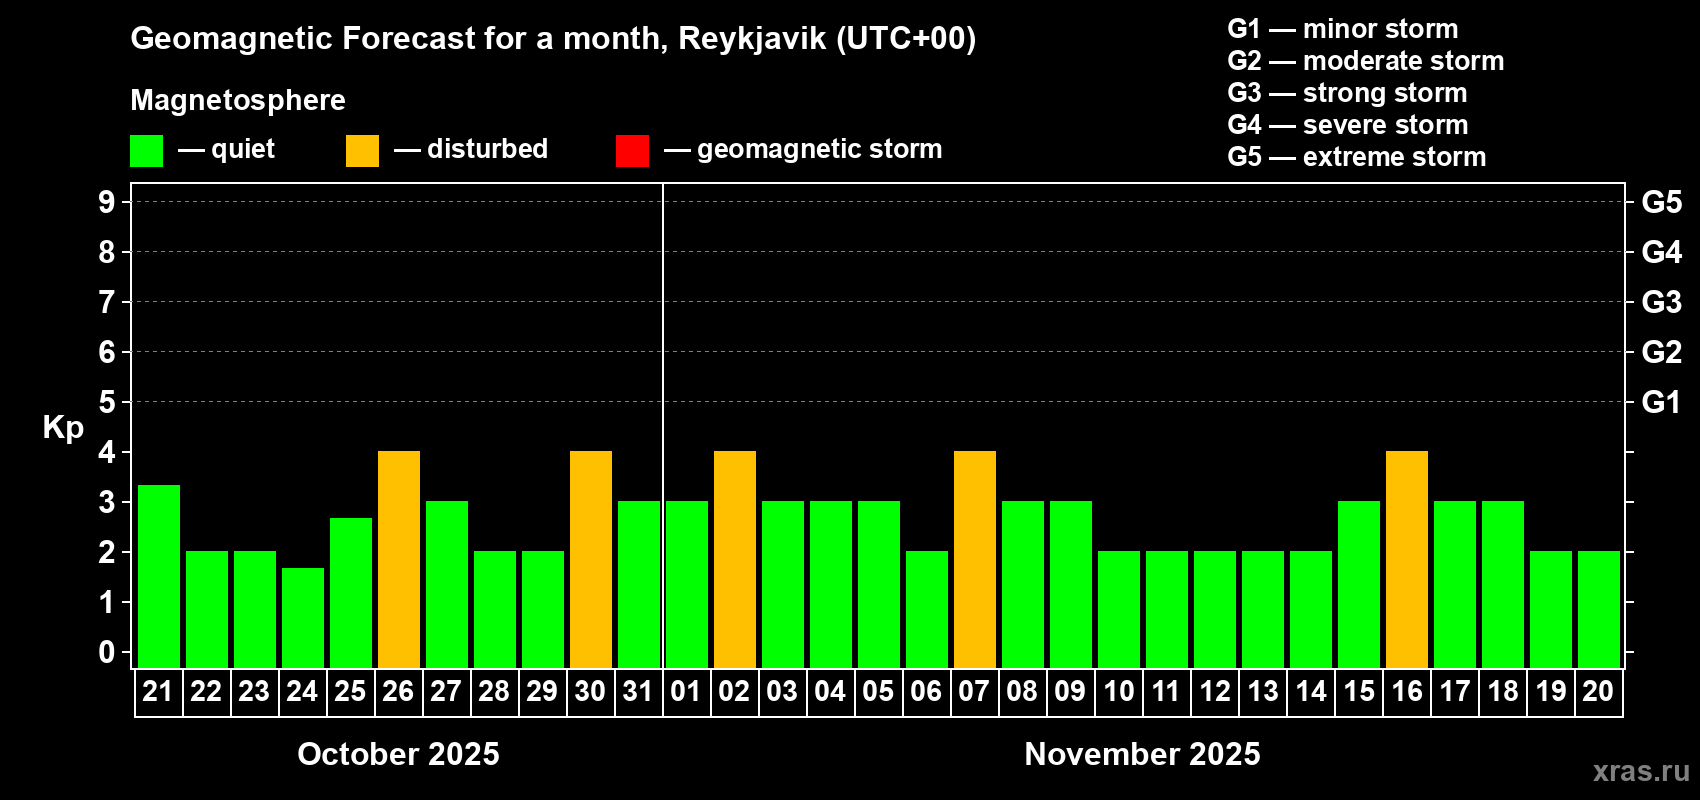The height and width of the screenshot is (800, 1700).
Task: Click the 'G5 — extreme storm' legend text
Action: (1357, 157)
